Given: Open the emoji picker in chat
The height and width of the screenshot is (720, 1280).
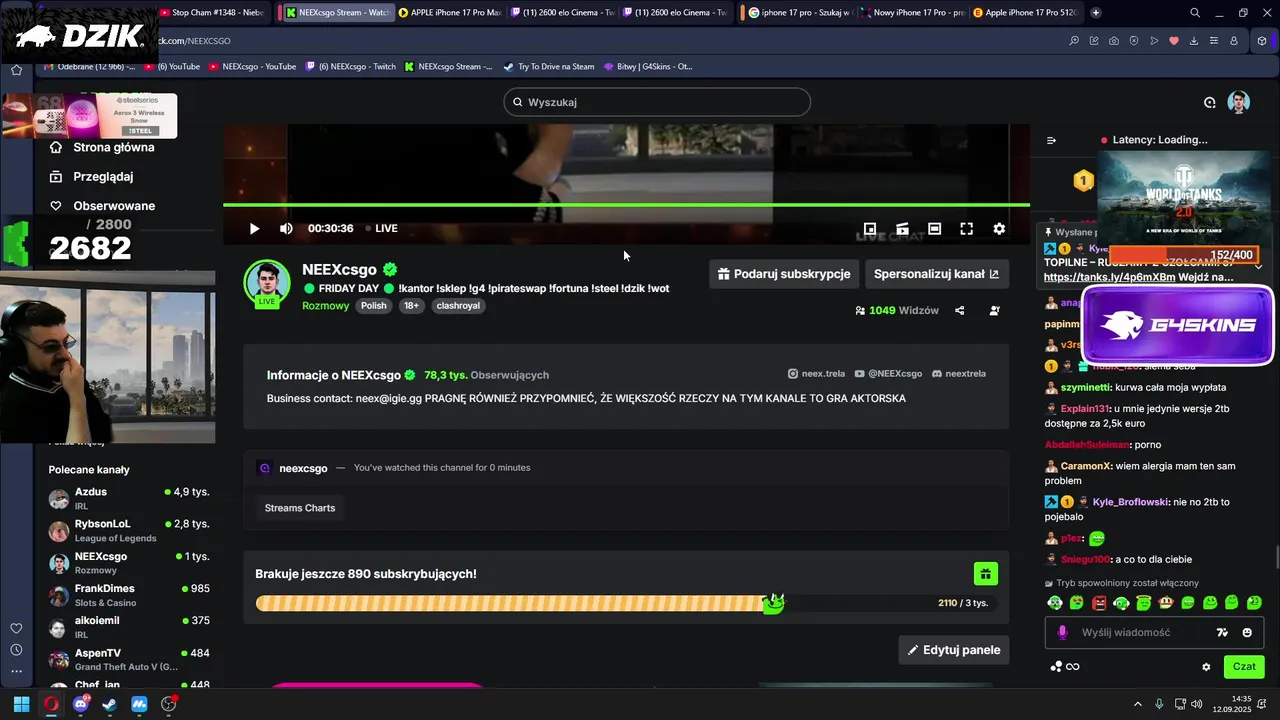Looking at the screenshot, I should (1247, 632).
